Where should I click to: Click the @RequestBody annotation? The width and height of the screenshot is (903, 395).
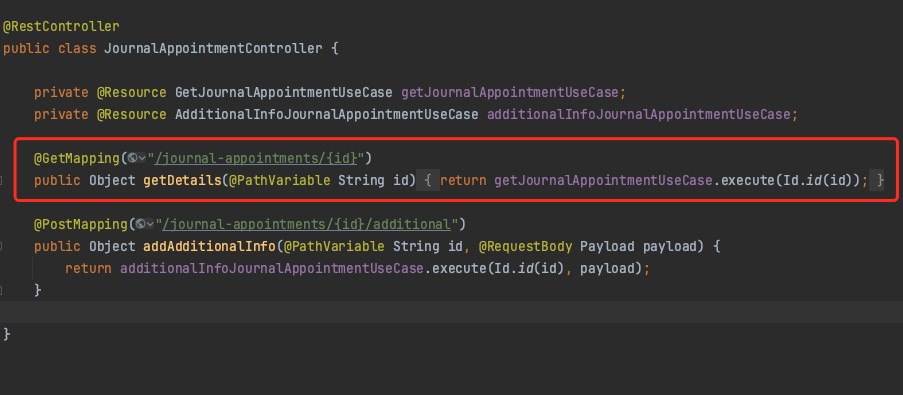[x=526, y=246]
